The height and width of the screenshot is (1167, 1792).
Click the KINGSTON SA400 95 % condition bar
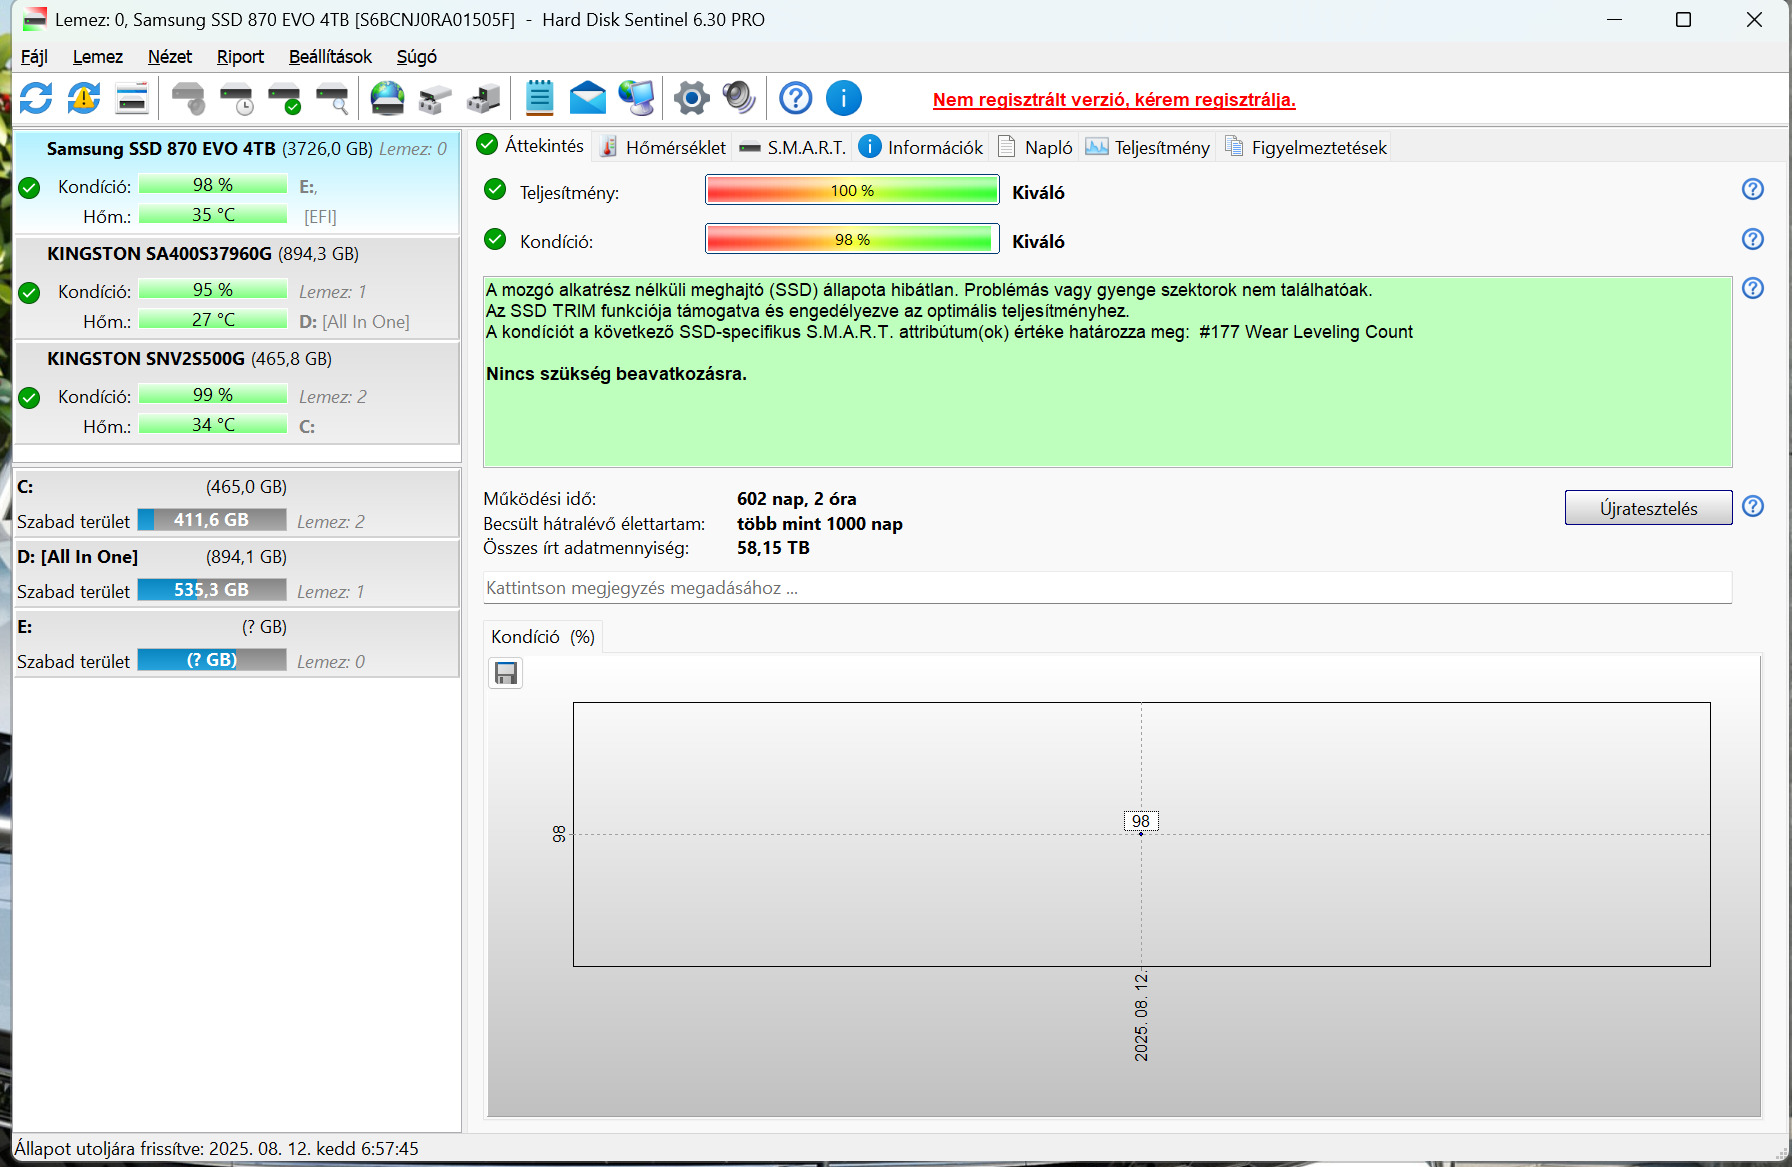[213, 290]
